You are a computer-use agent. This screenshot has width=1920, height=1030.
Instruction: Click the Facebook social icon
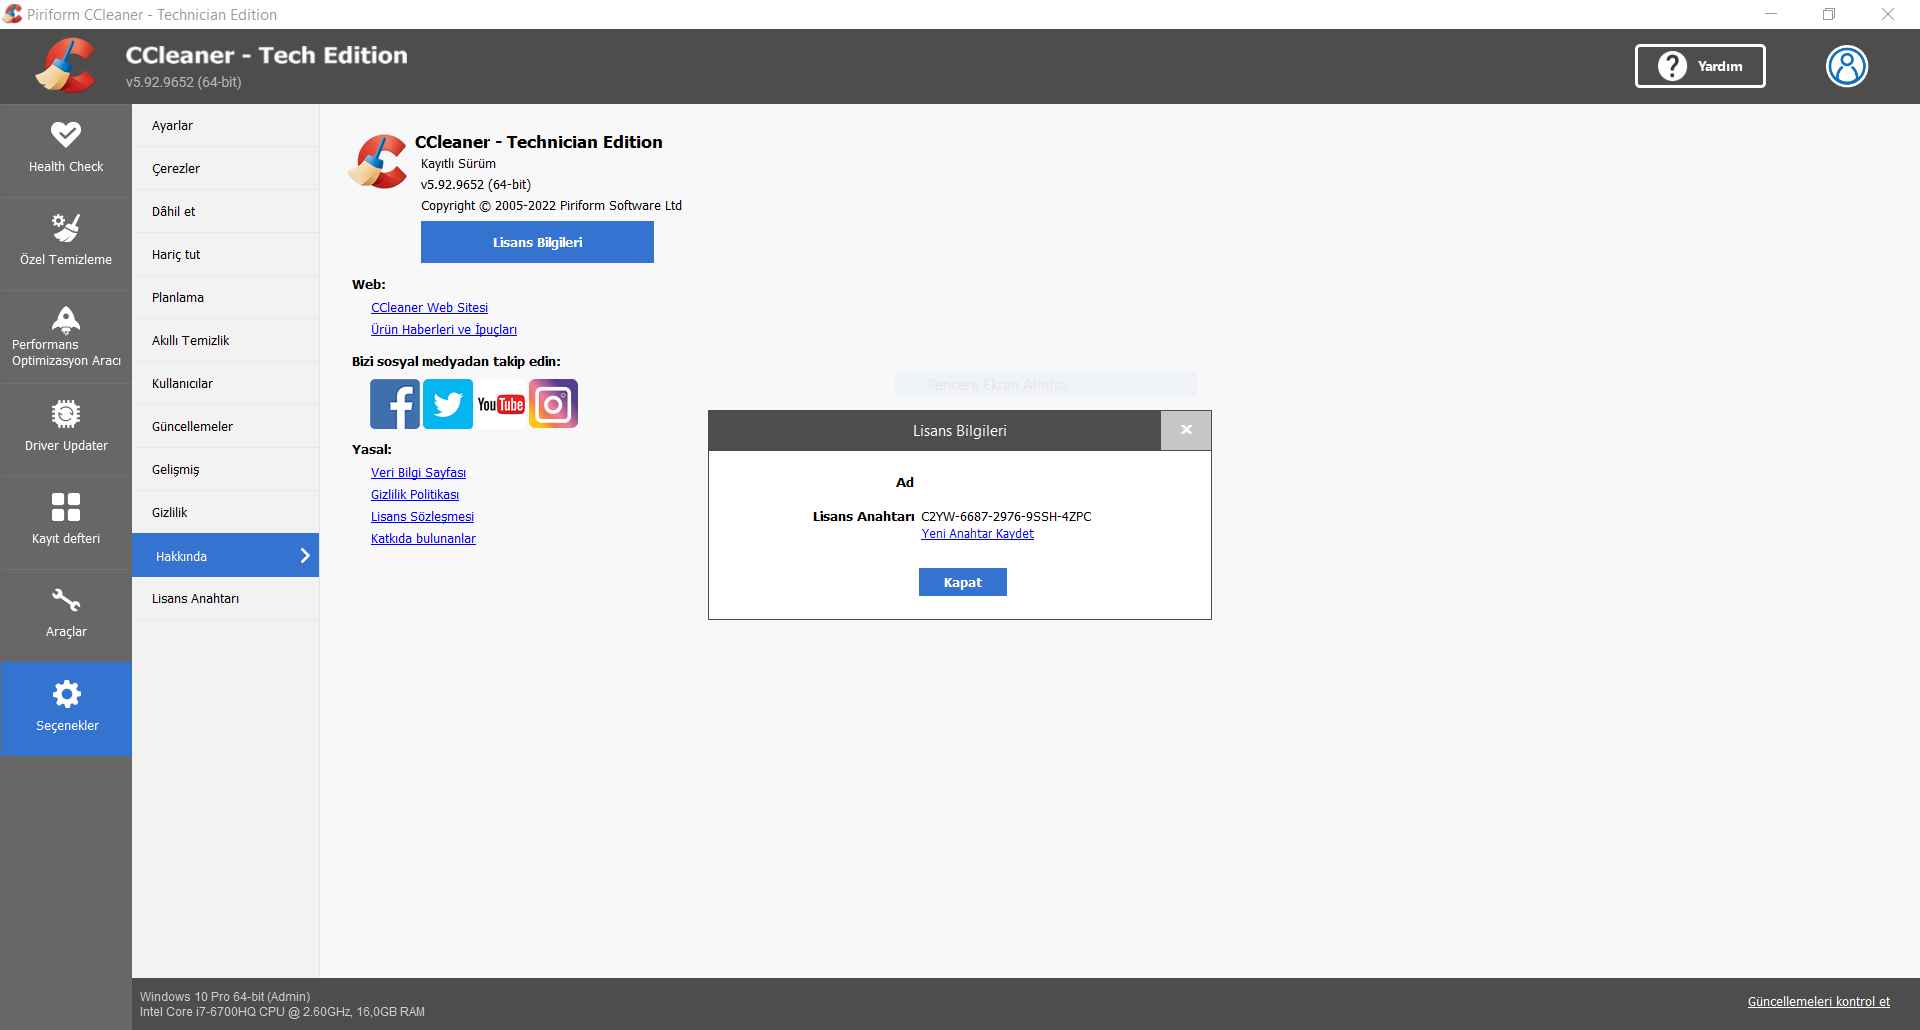395,404
